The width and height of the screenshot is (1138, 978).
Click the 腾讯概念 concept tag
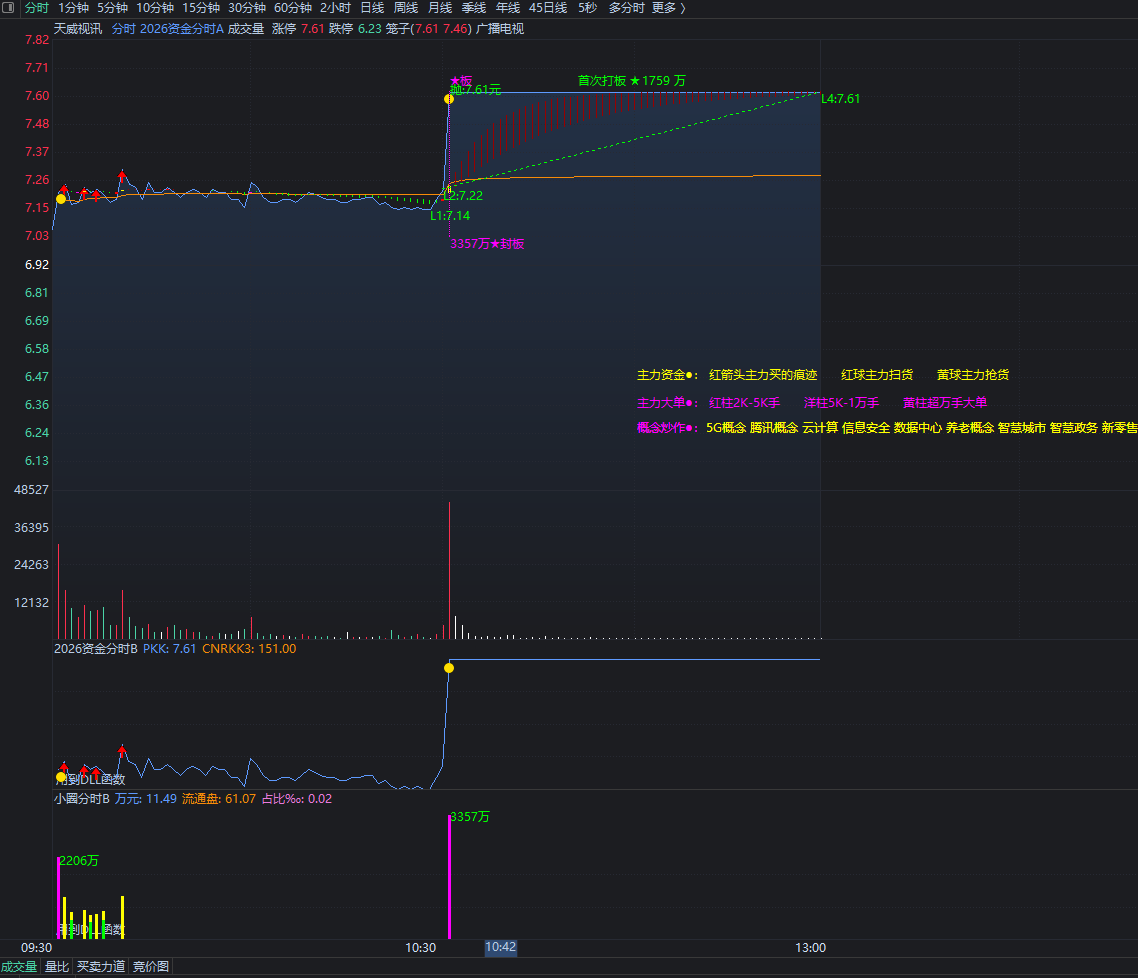click(x=774, y=428)
